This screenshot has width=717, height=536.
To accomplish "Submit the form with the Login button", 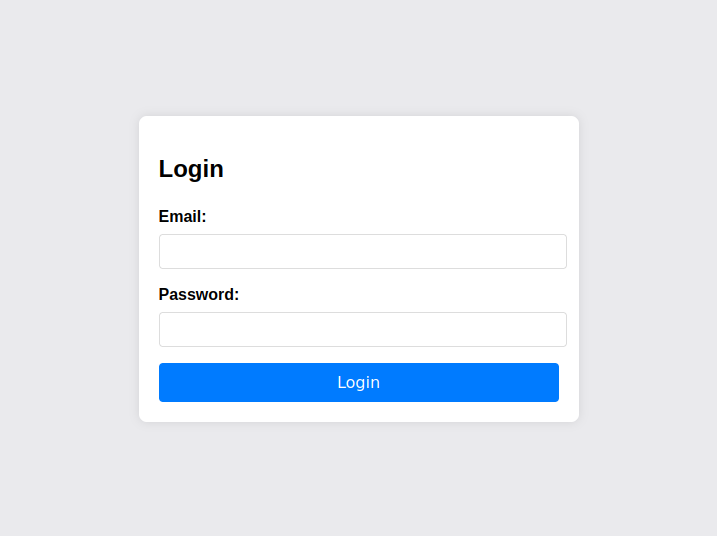I will [x=358, y=382].
